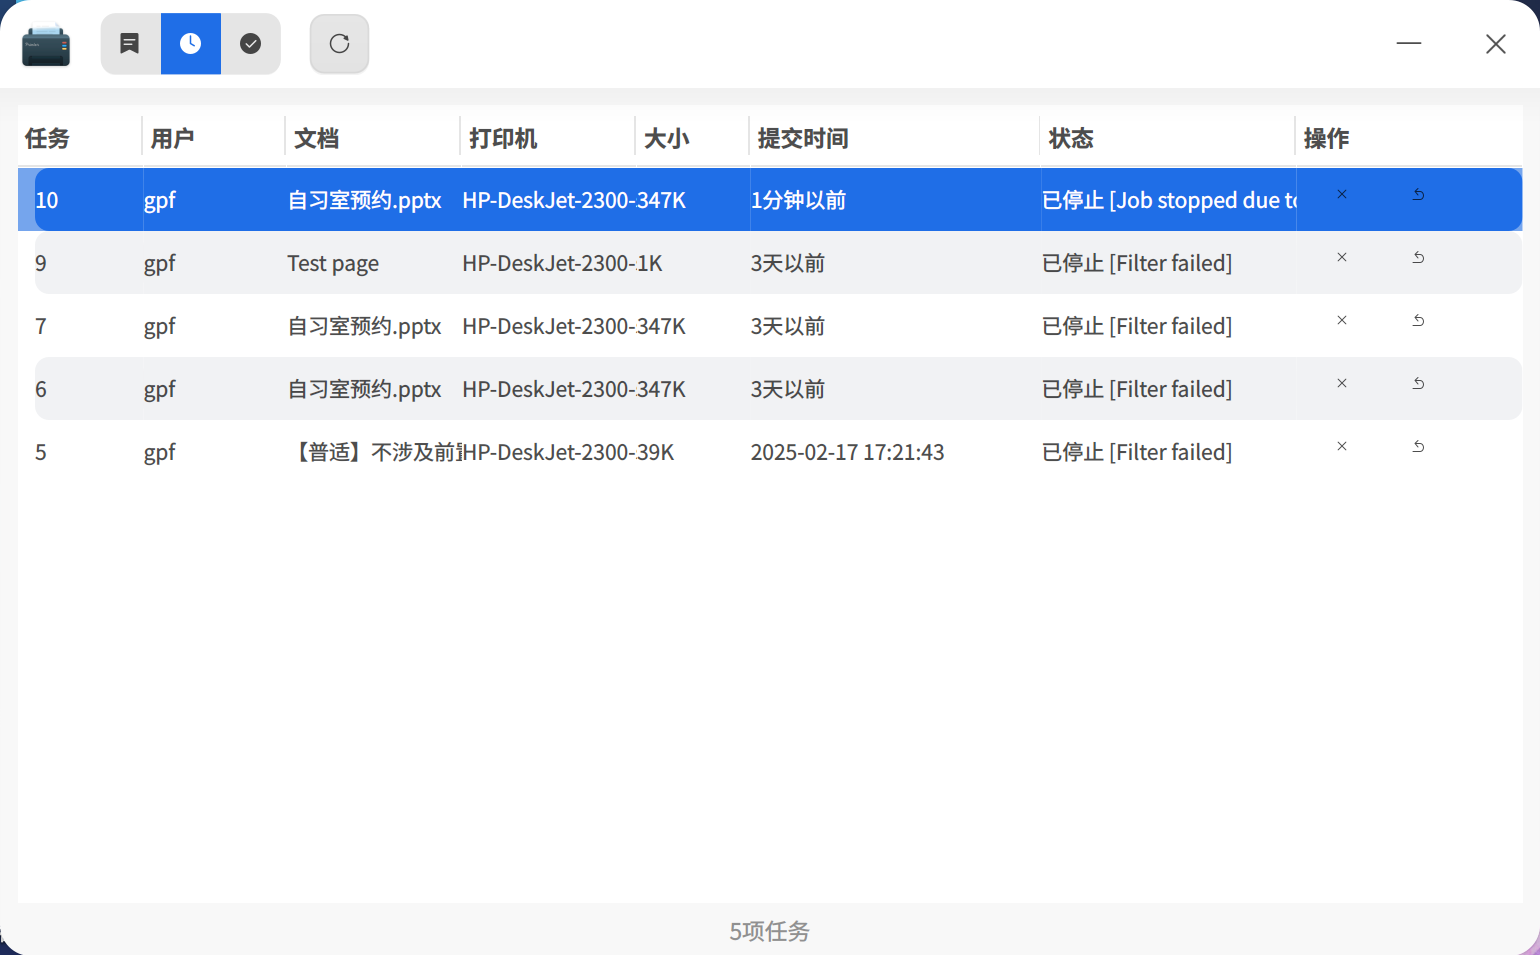
Task: Cancel print job 7
Action: click(1342, 320)
